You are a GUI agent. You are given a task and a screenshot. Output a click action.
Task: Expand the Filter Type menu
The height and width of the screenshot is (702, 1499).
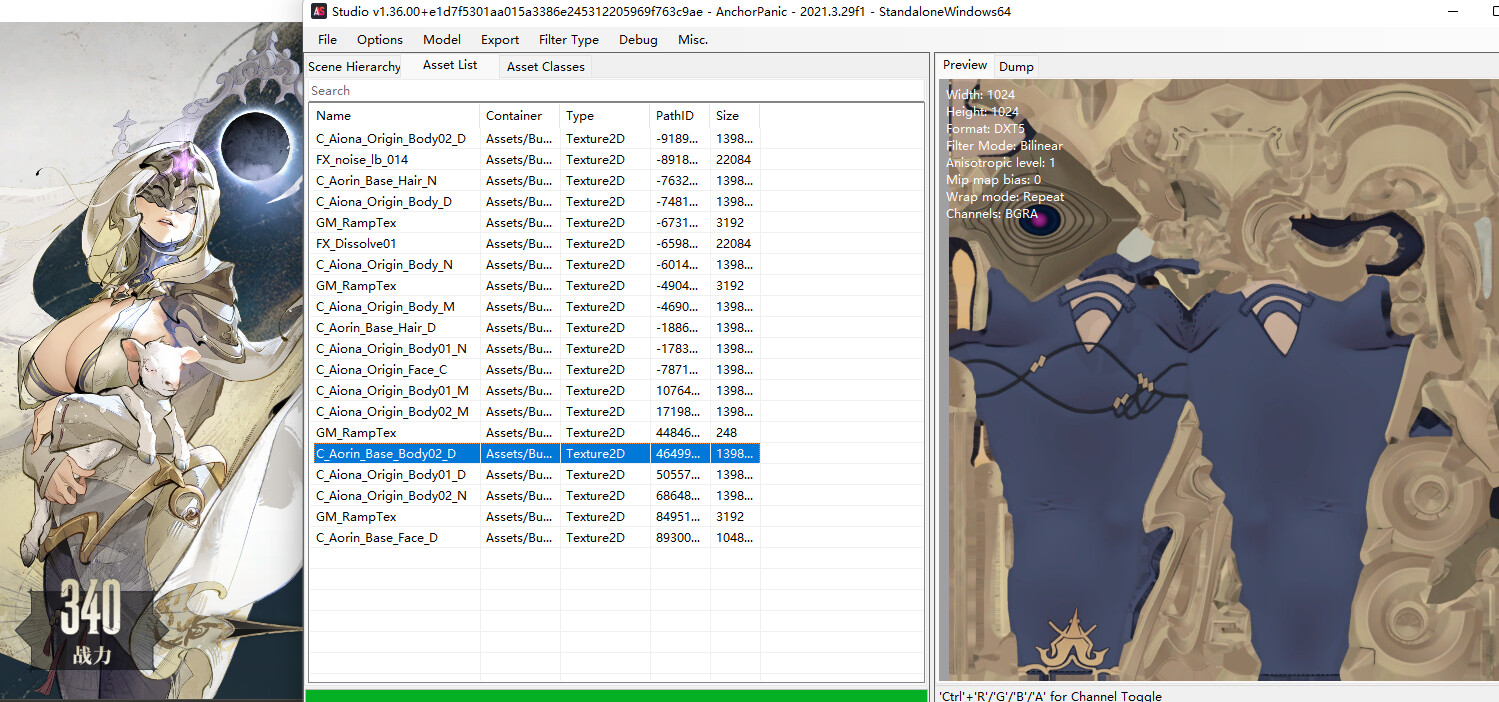click(x=569, y=40)
